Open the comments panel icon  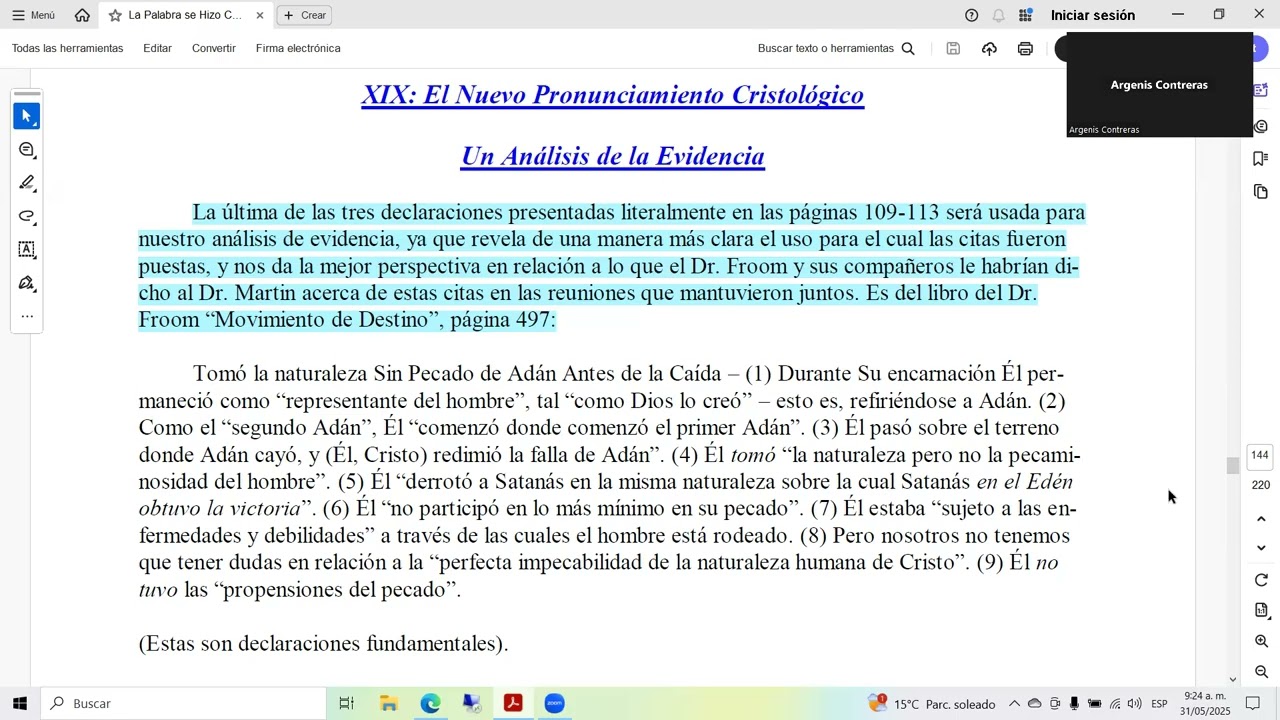(x=1261, y=126)
